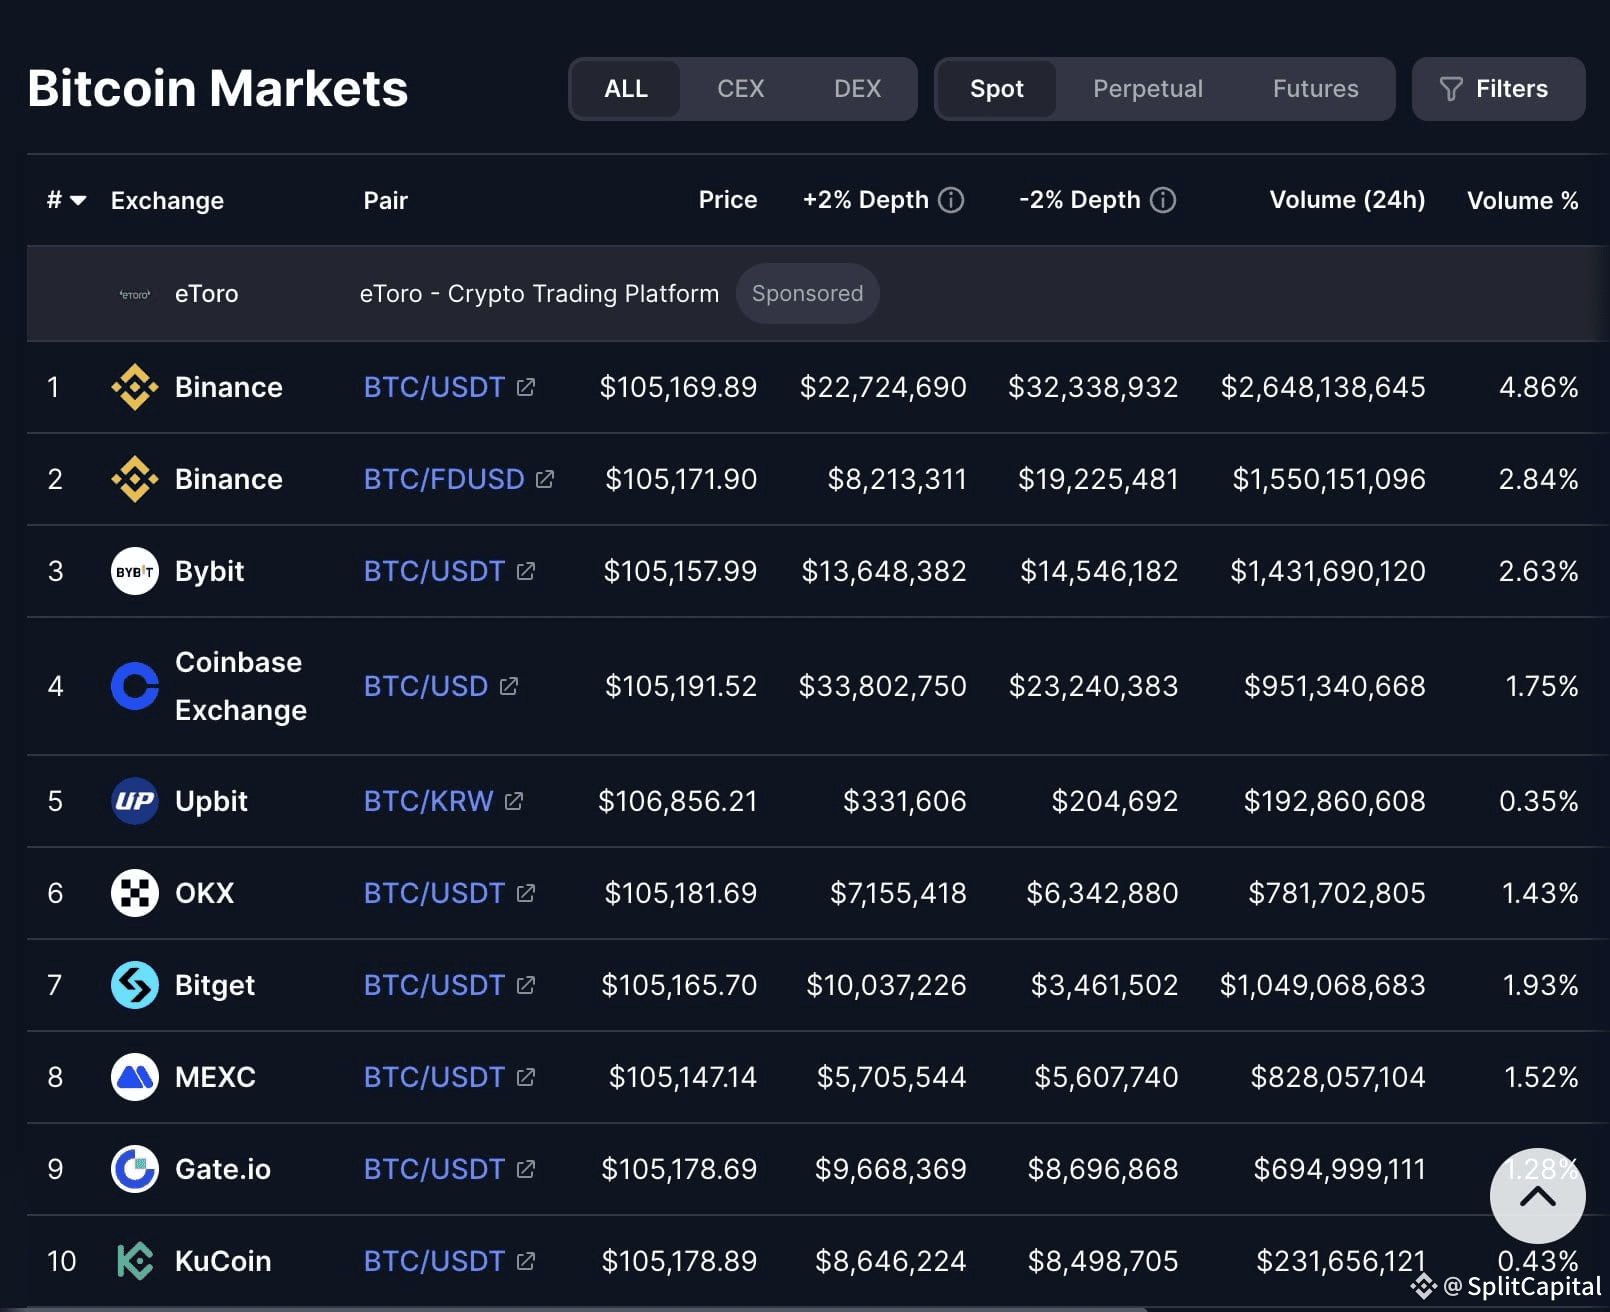Screen dimensions: 1610x1312
Task: Open the Gate.io exchange name link
Action: [223, 1169]
